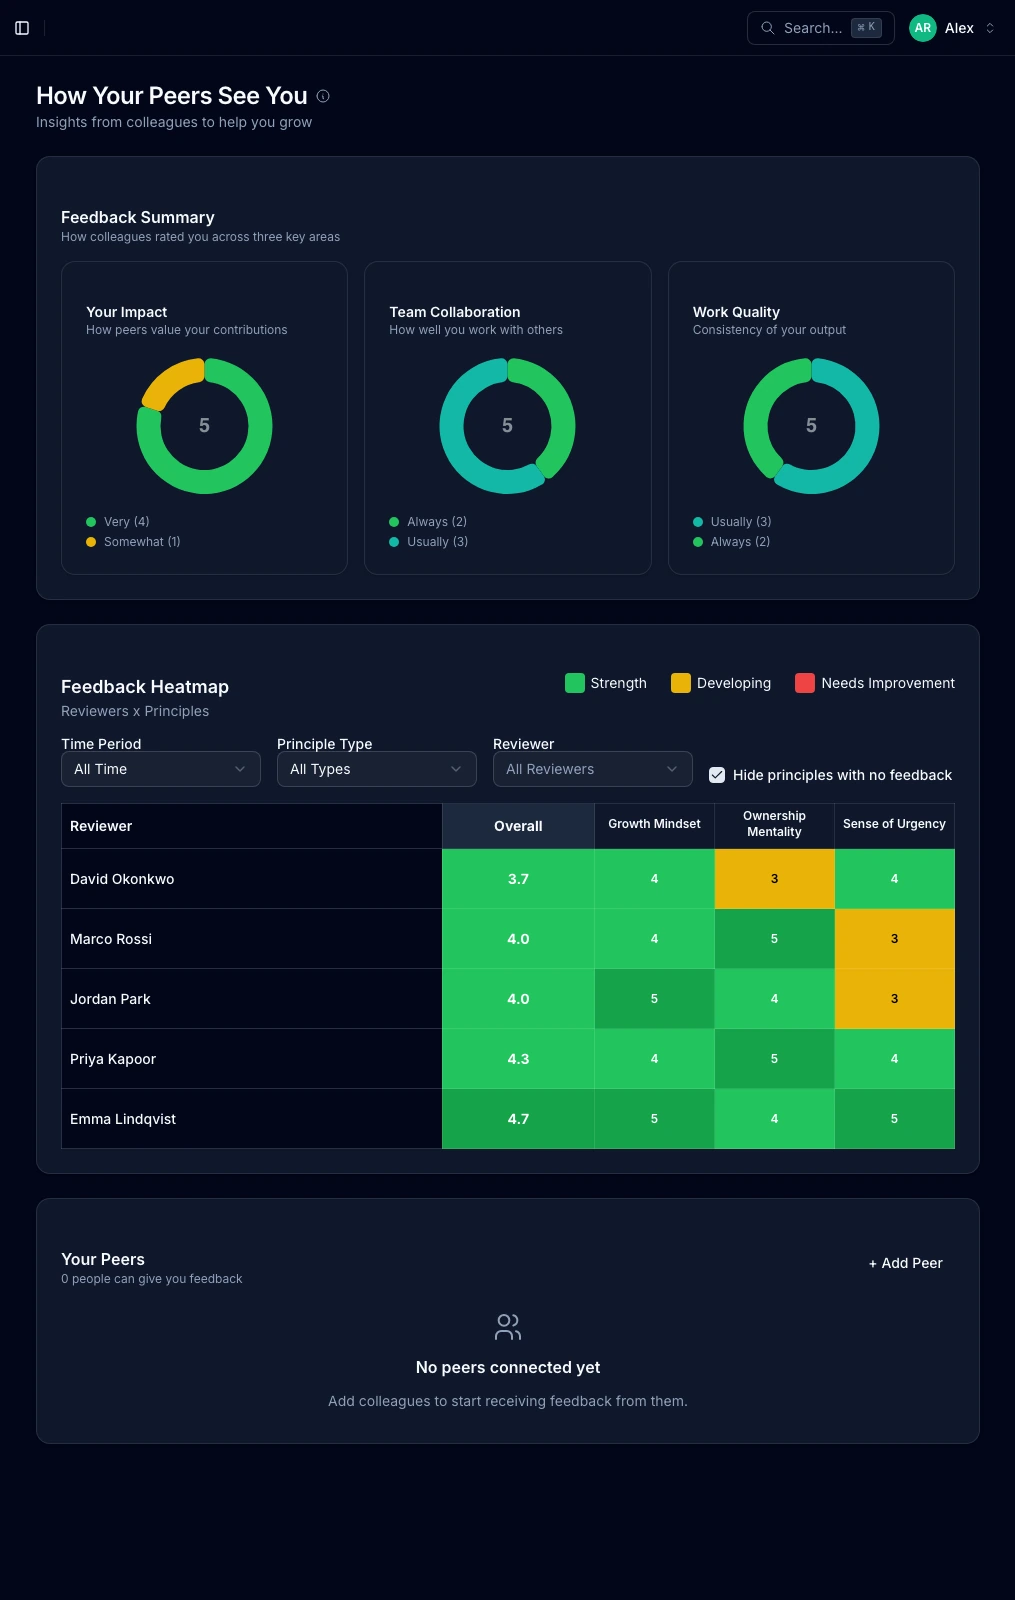This screenshot has height=1600, width=1015.
Task: Click the Your Peers heading
Action: 103,1259
